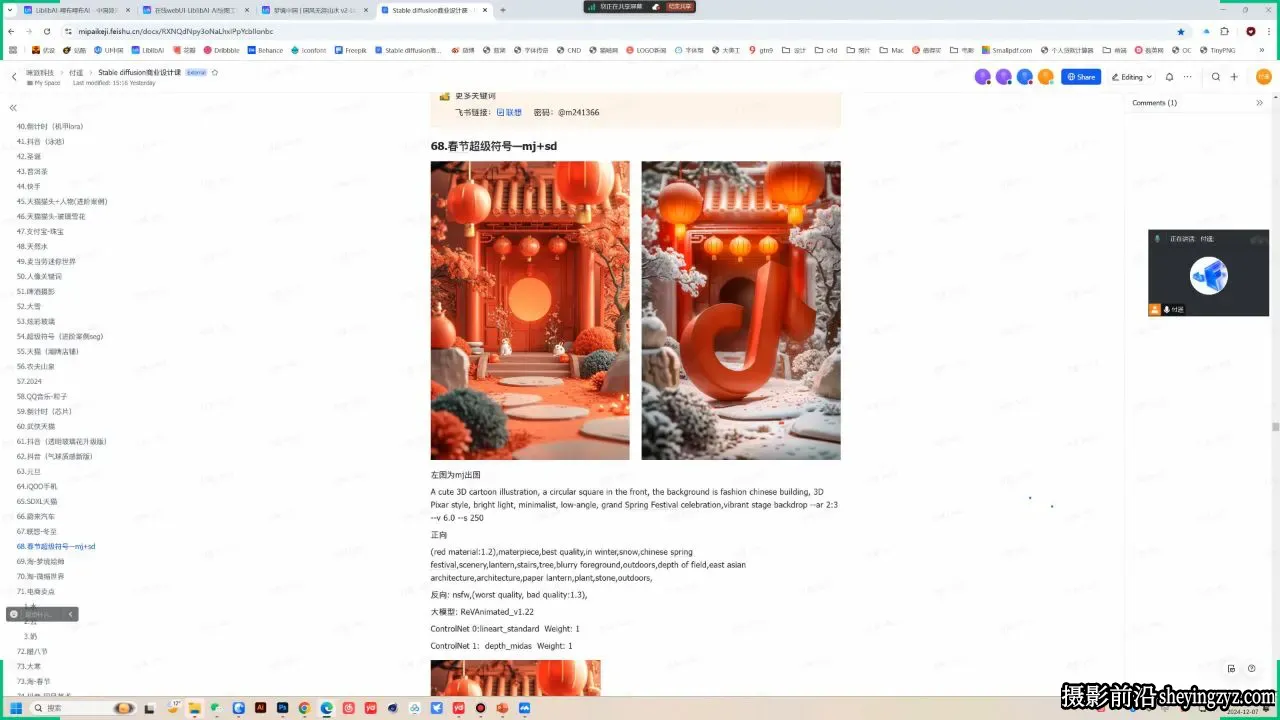Click the Windows taskbar search box
The height and width of the screenshot is (720, 1280).
click(84, 708)
